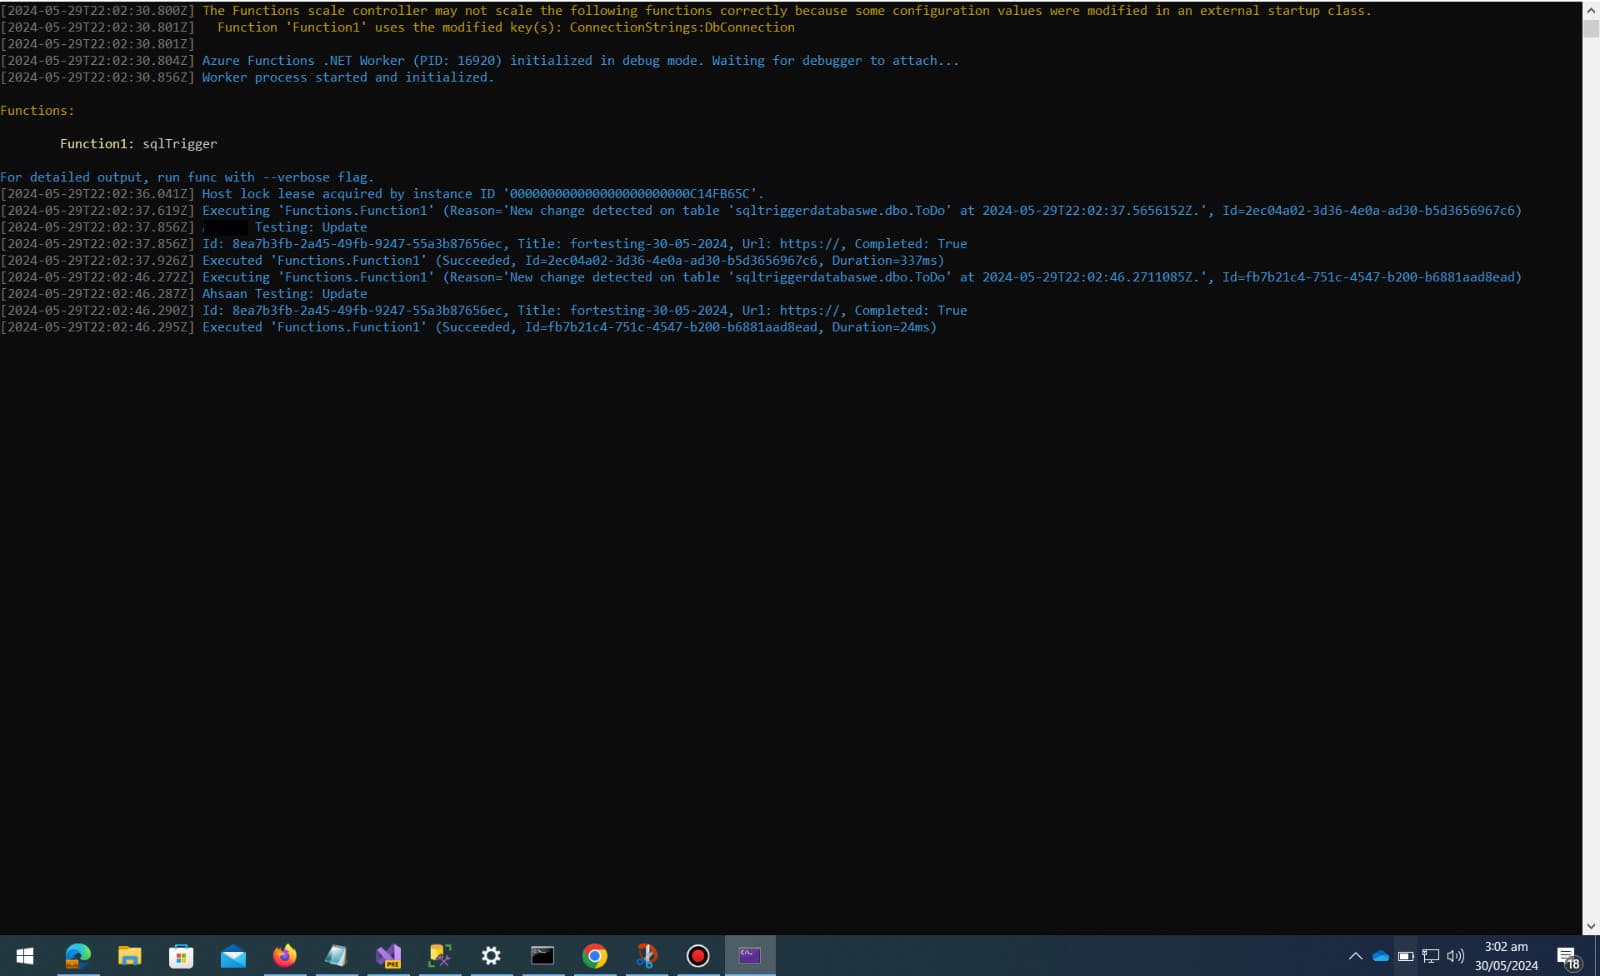1600x976 pixels.
Task: Launch Visual Studio Preview from the taskbar
Action: pos(388,956)
